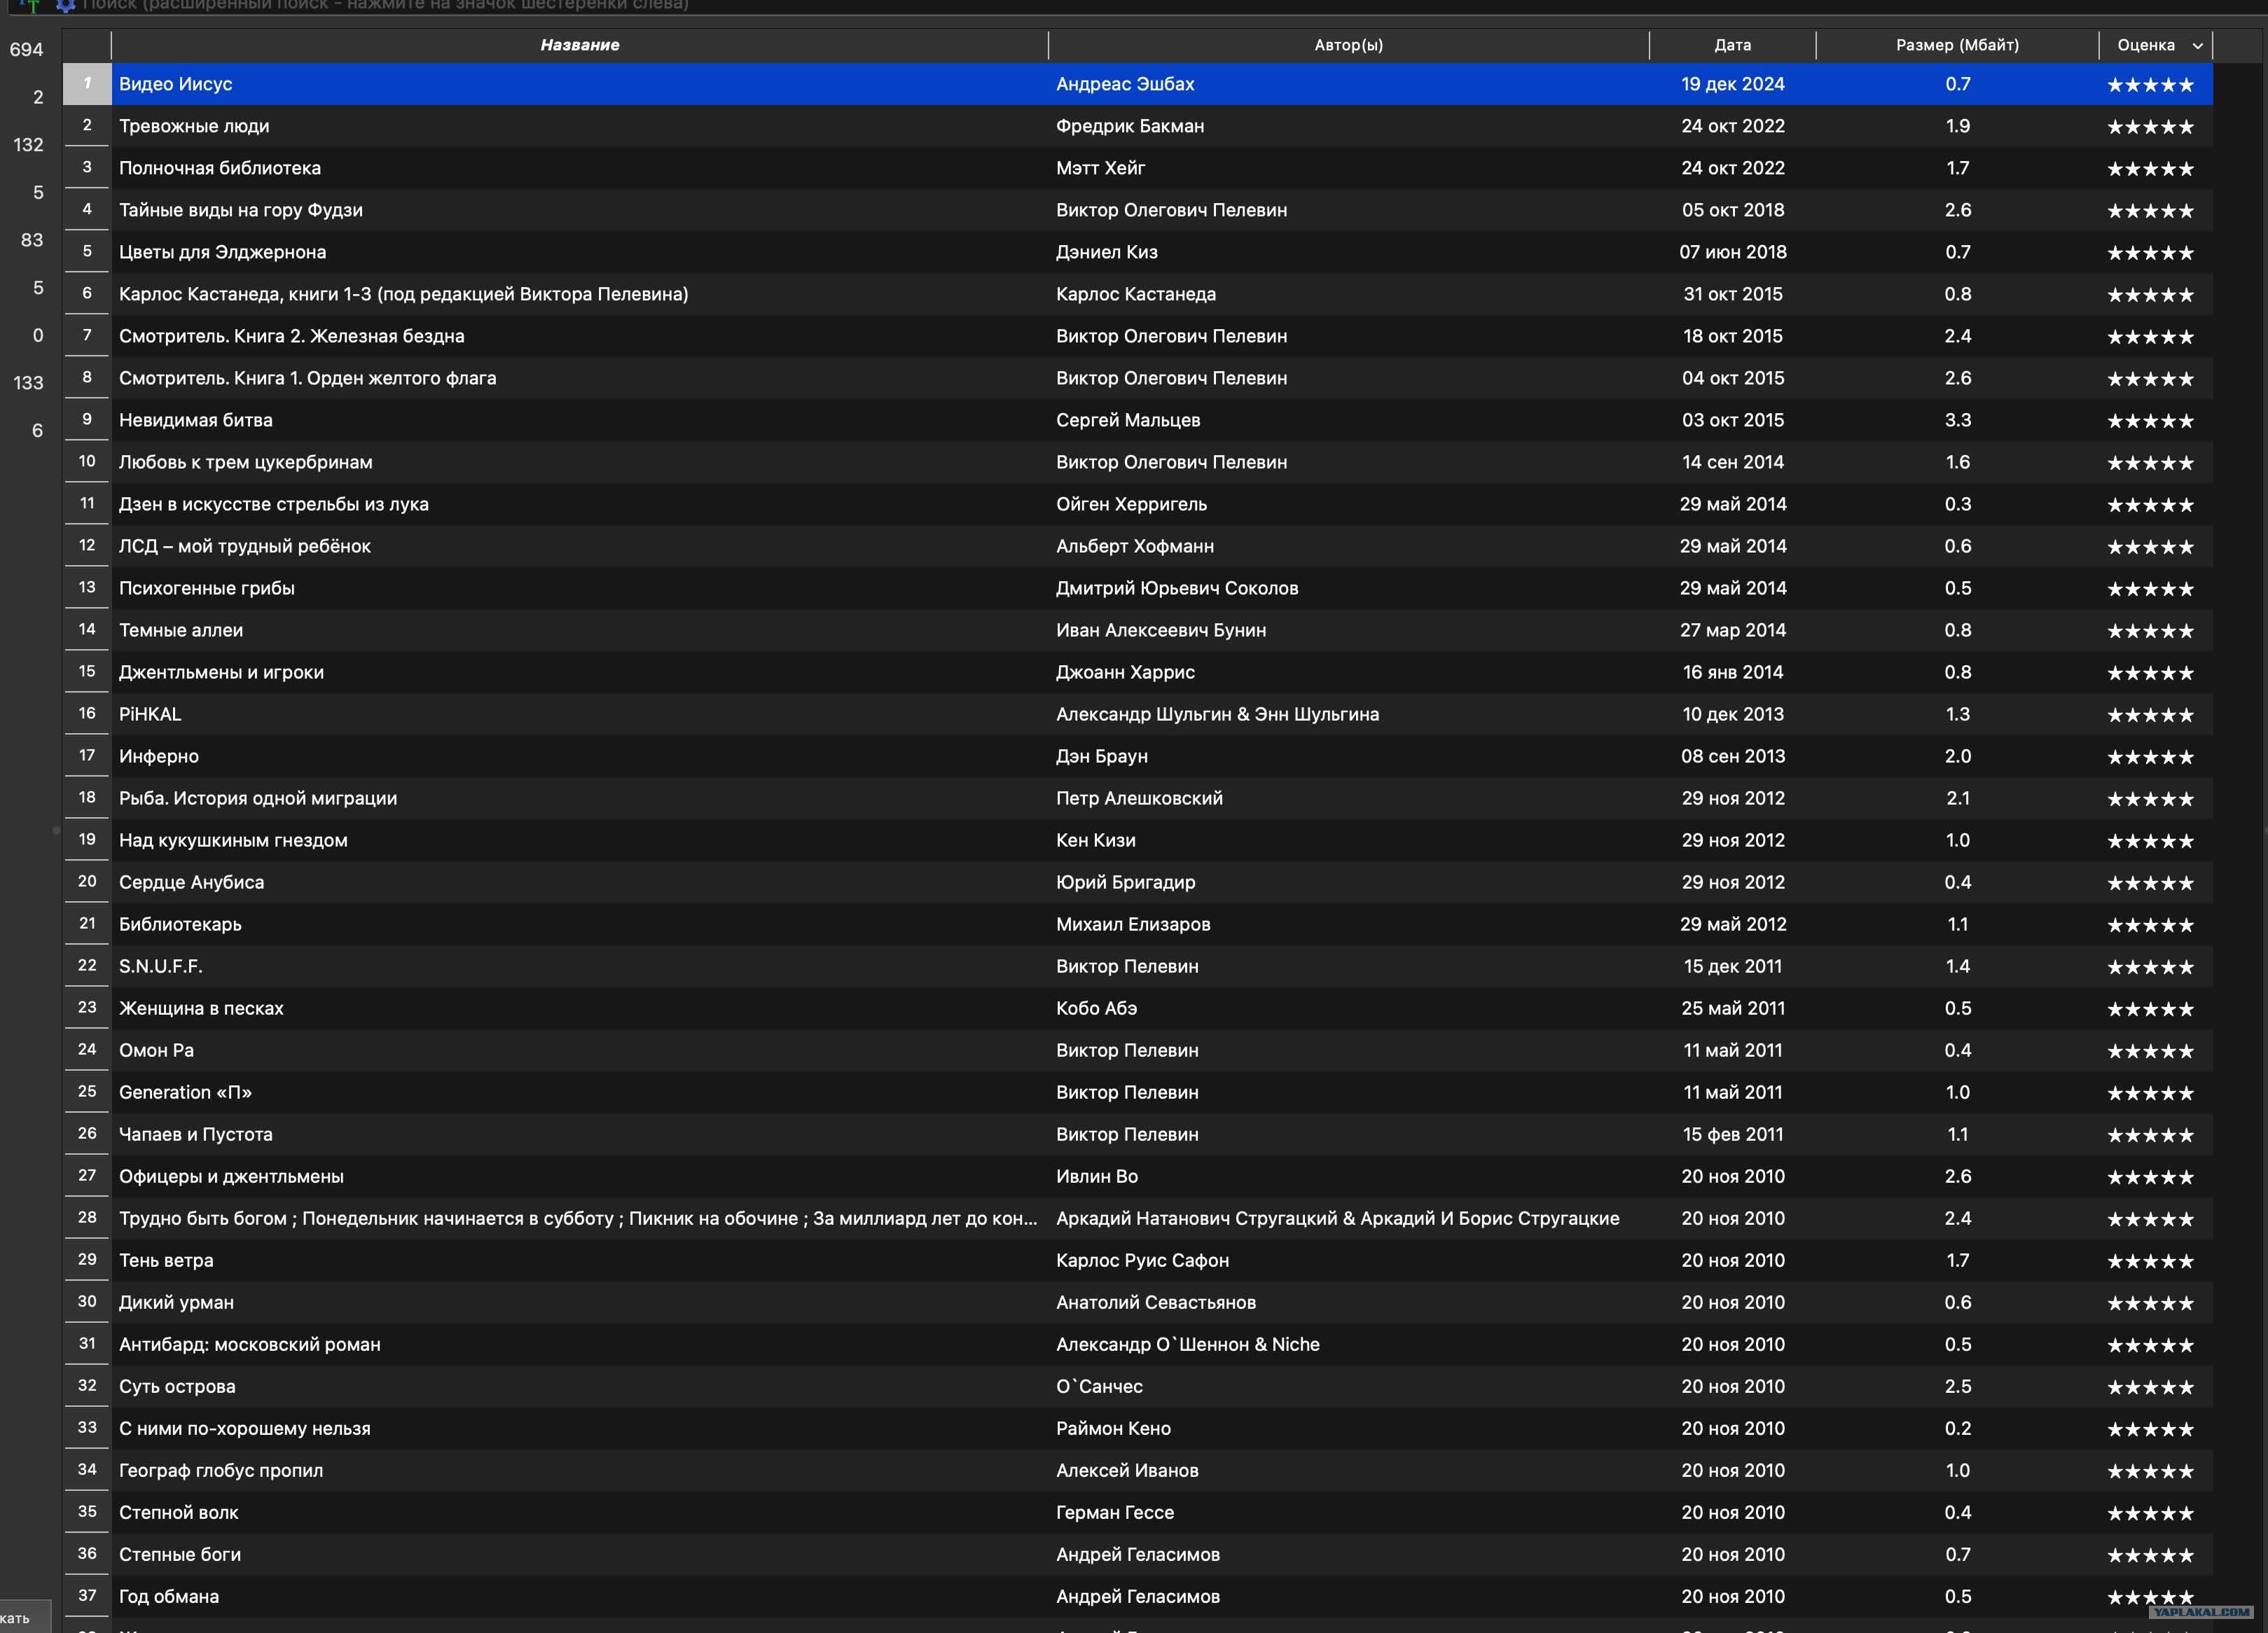Viewport: 2268px width, 1633px height.
Task: Select the book Темные аллеи
Action: [x=181, y=630]
